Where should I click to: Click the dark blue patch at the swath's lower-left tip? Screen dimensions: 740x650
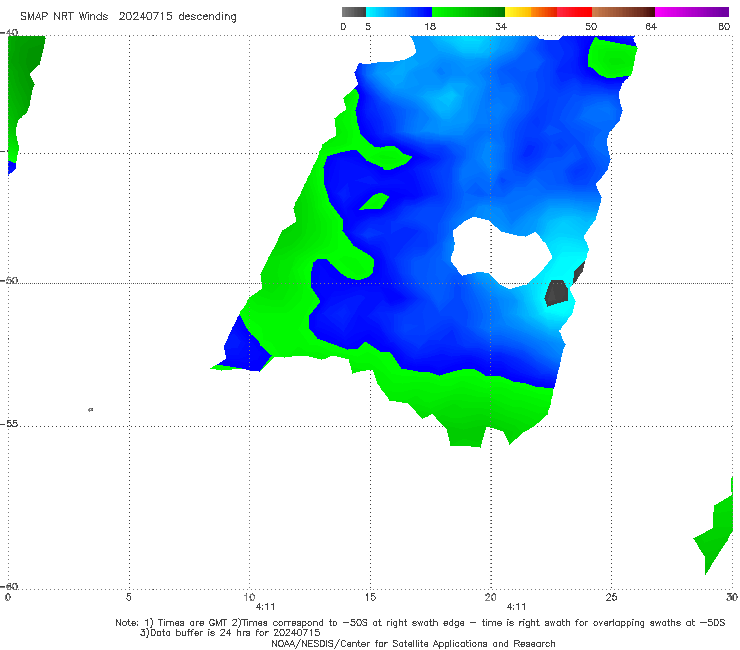coord(245,348)
